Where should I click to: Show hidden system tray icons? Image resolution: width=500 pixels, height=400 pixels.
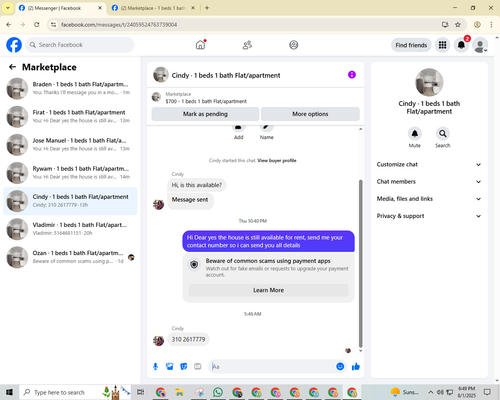coord(431,392)
